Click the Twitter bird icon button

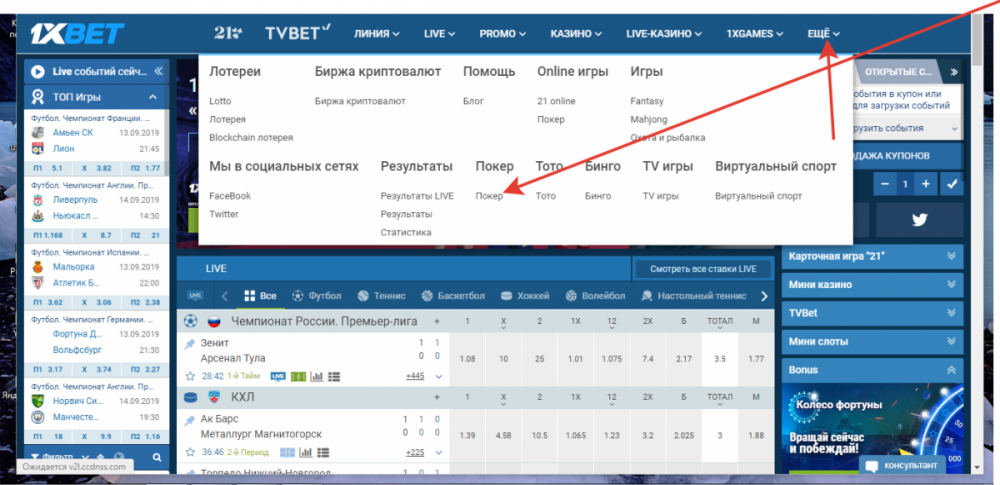[920, 221]
